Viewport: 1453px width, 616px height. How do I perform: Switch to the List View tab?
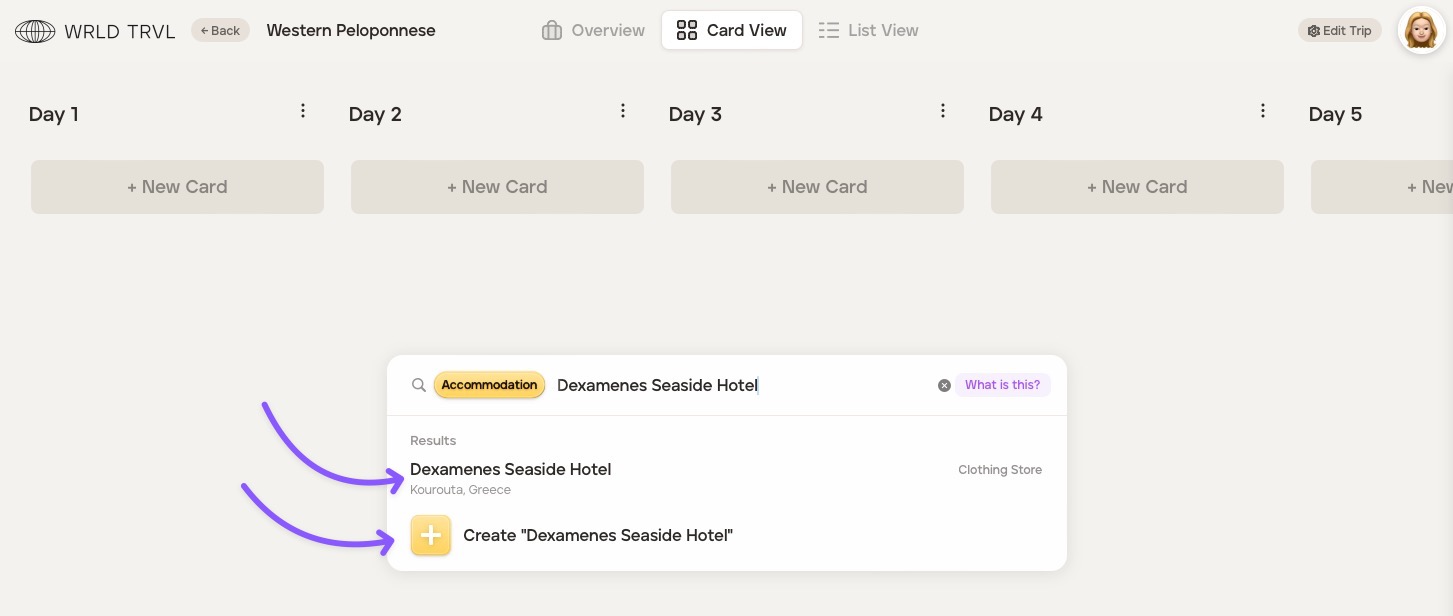pyautogui.click(x=868, y=31)
